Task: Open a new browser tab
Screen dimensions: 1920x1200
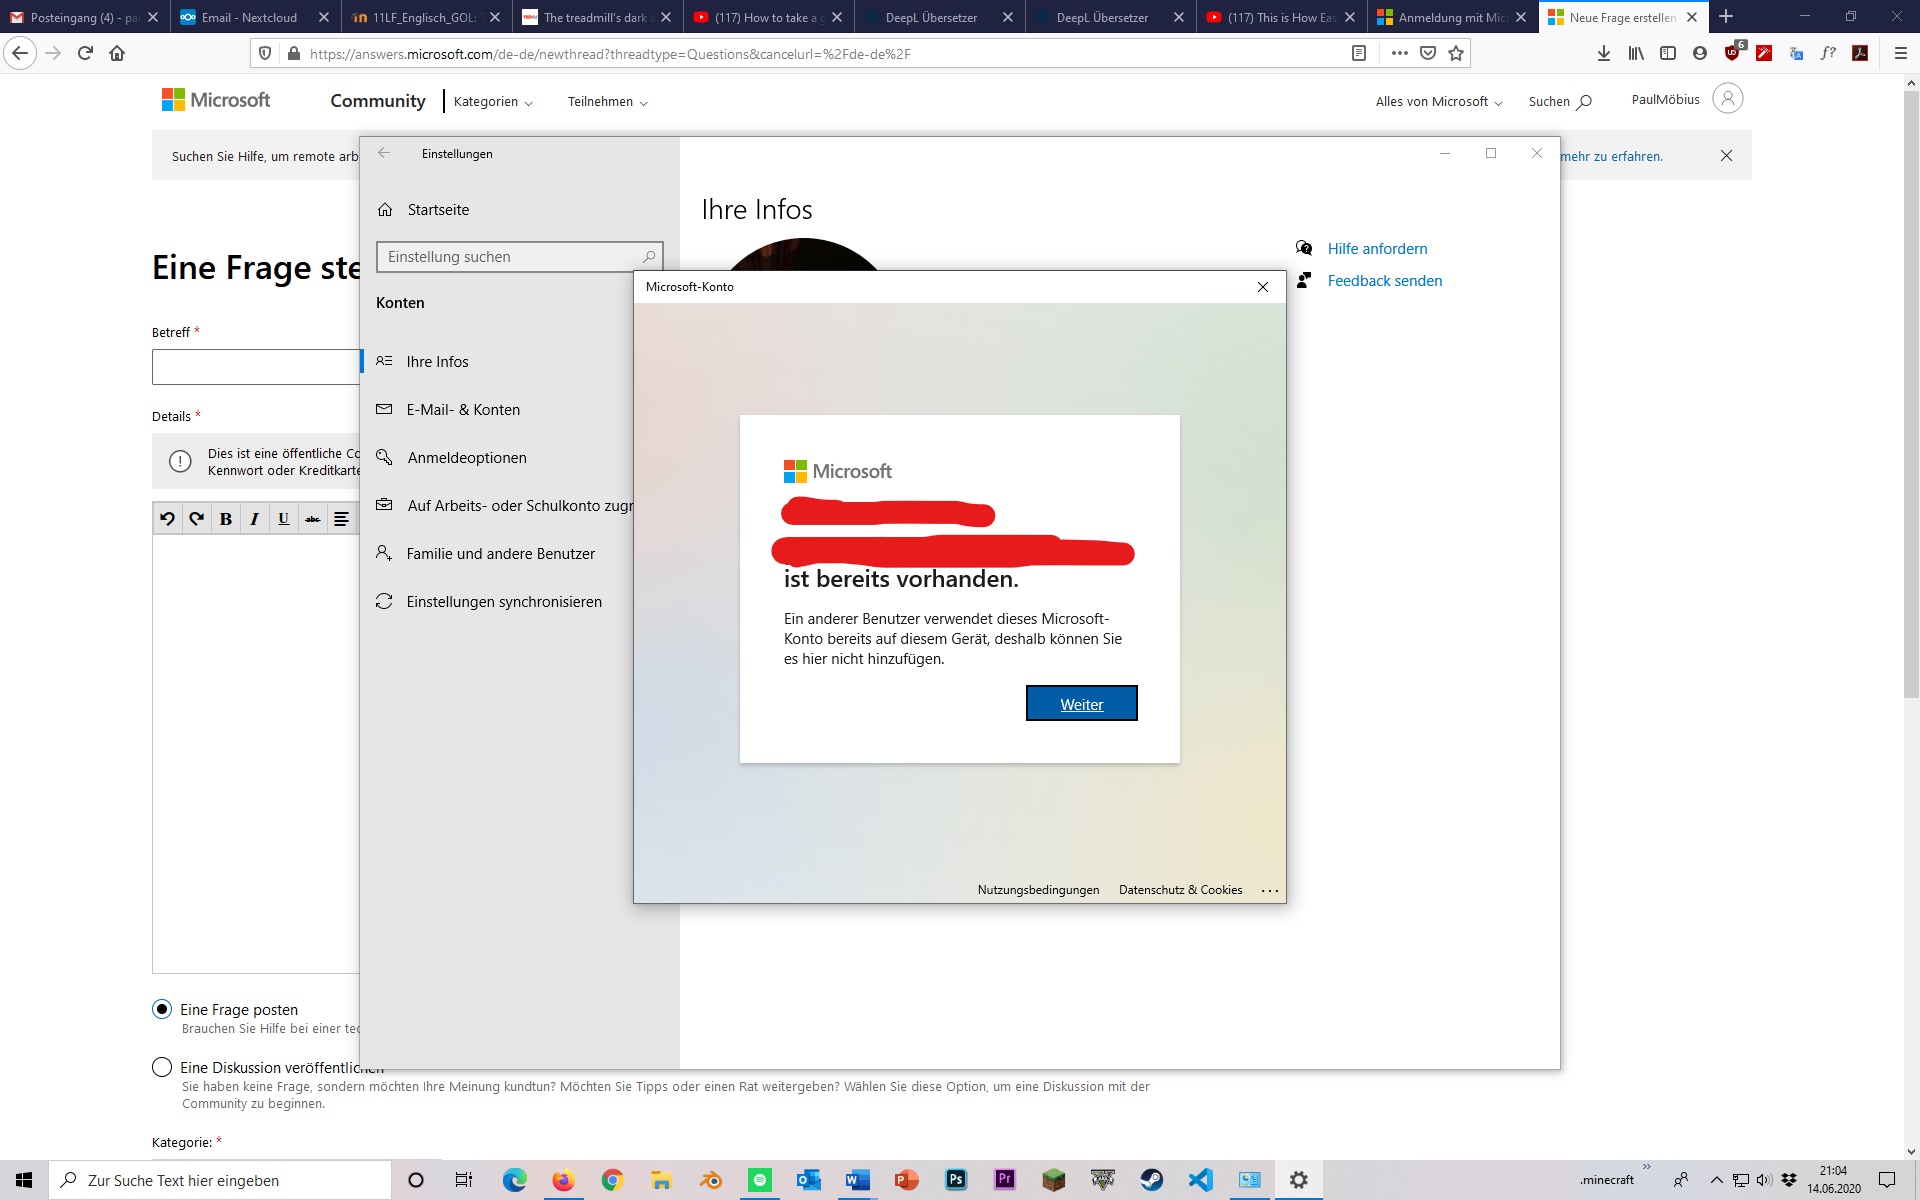Action: coord(1726,17)
